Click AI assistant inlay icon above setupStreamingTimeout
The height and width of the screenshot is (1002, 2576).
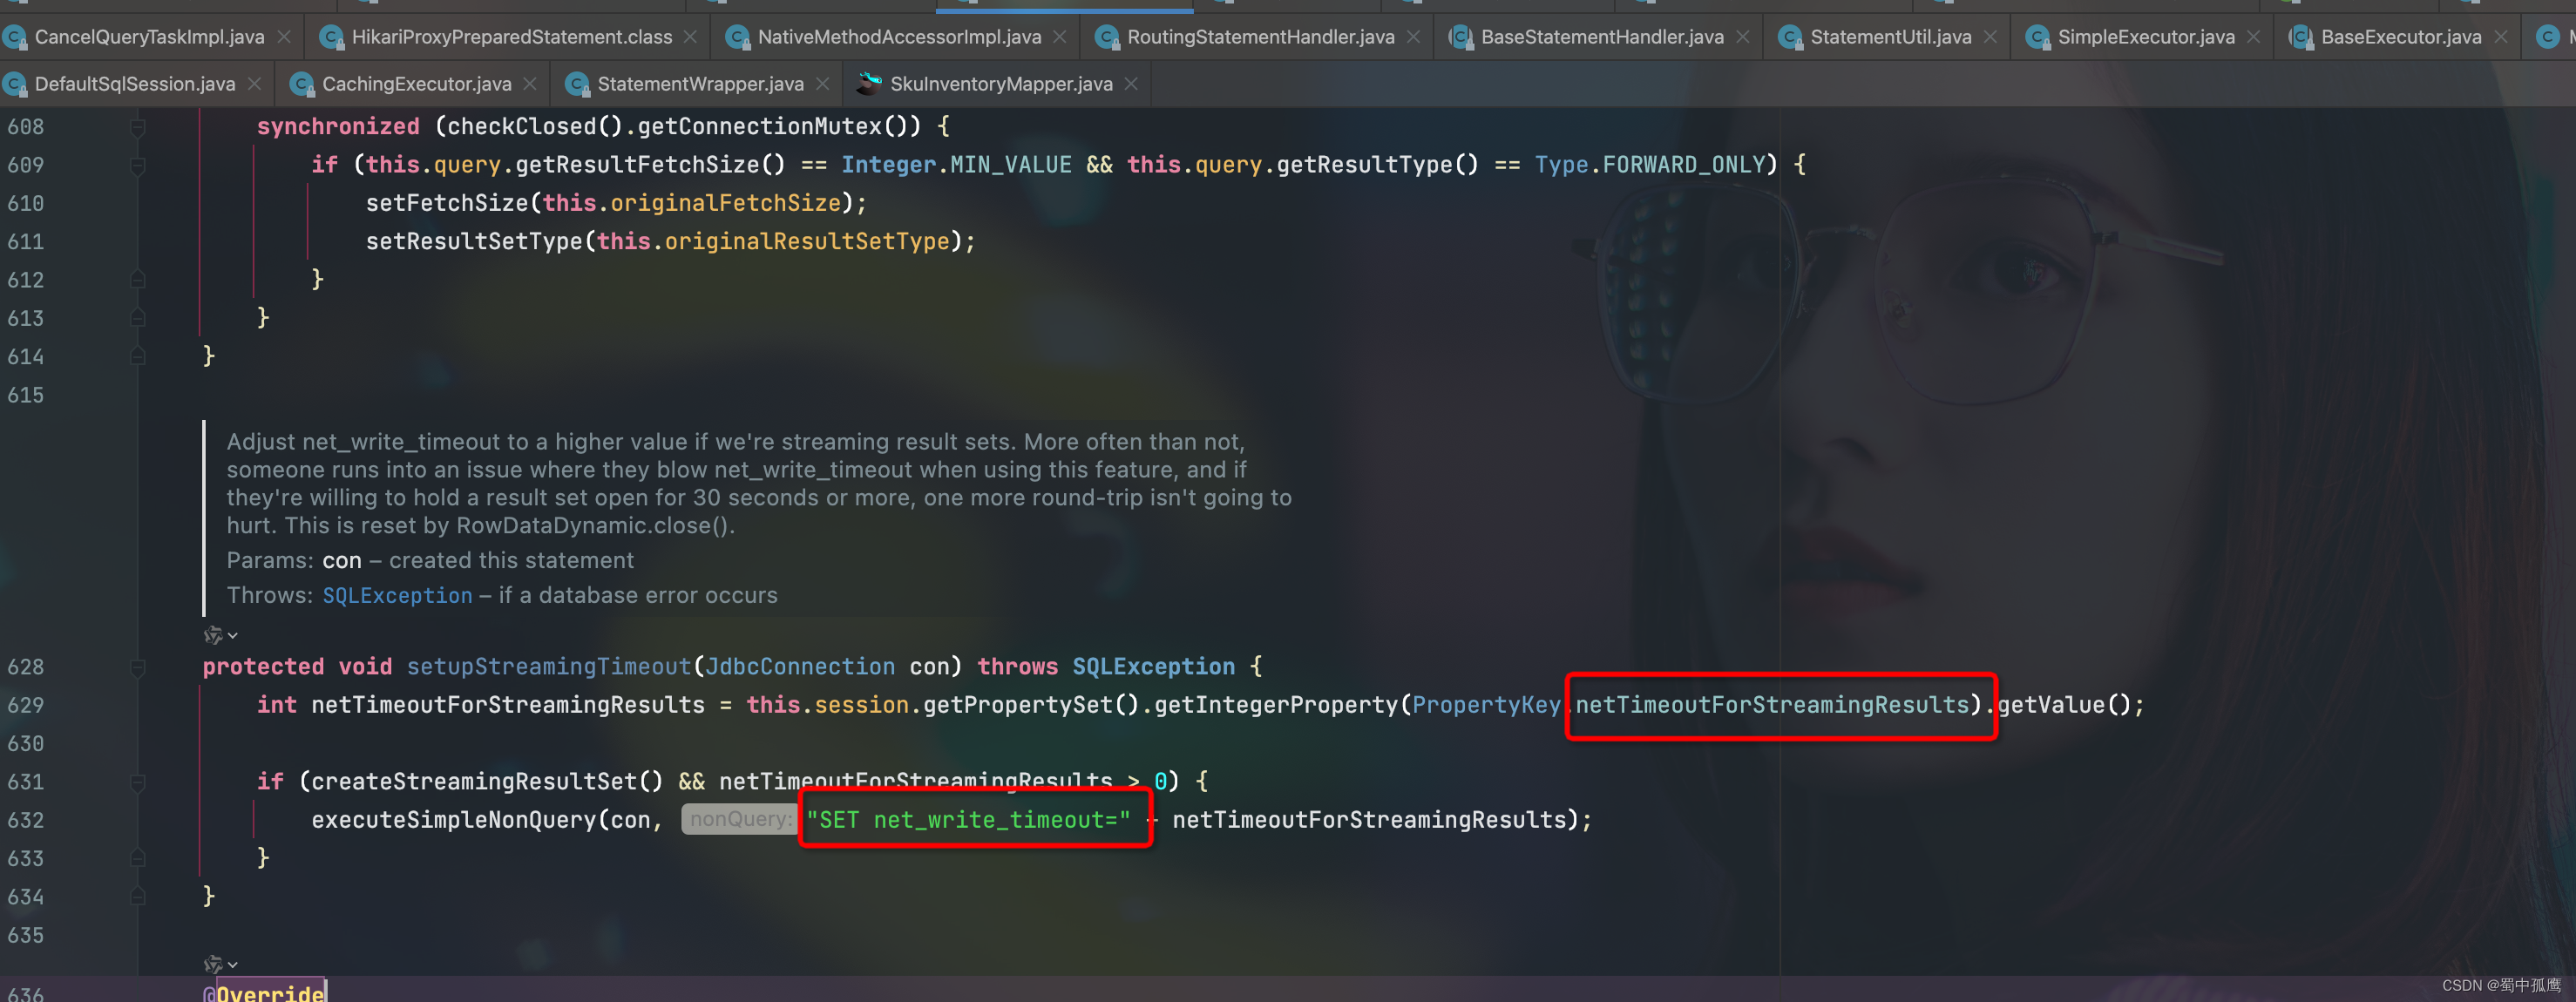pos(212,635)
